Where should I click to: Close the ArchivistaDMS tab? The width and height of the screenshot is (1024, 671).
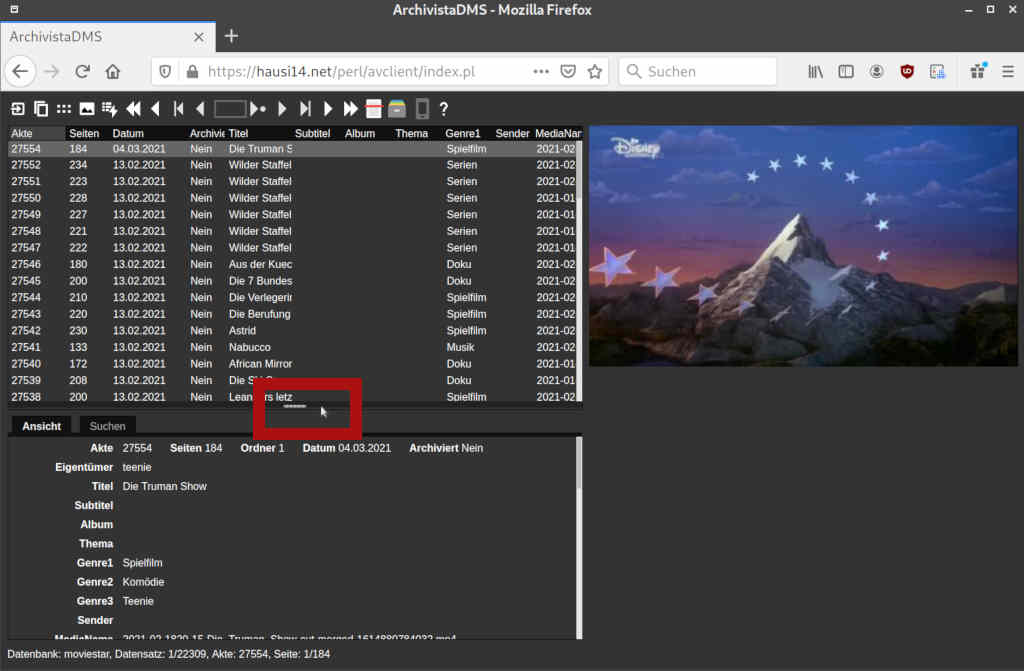(199, 37)
